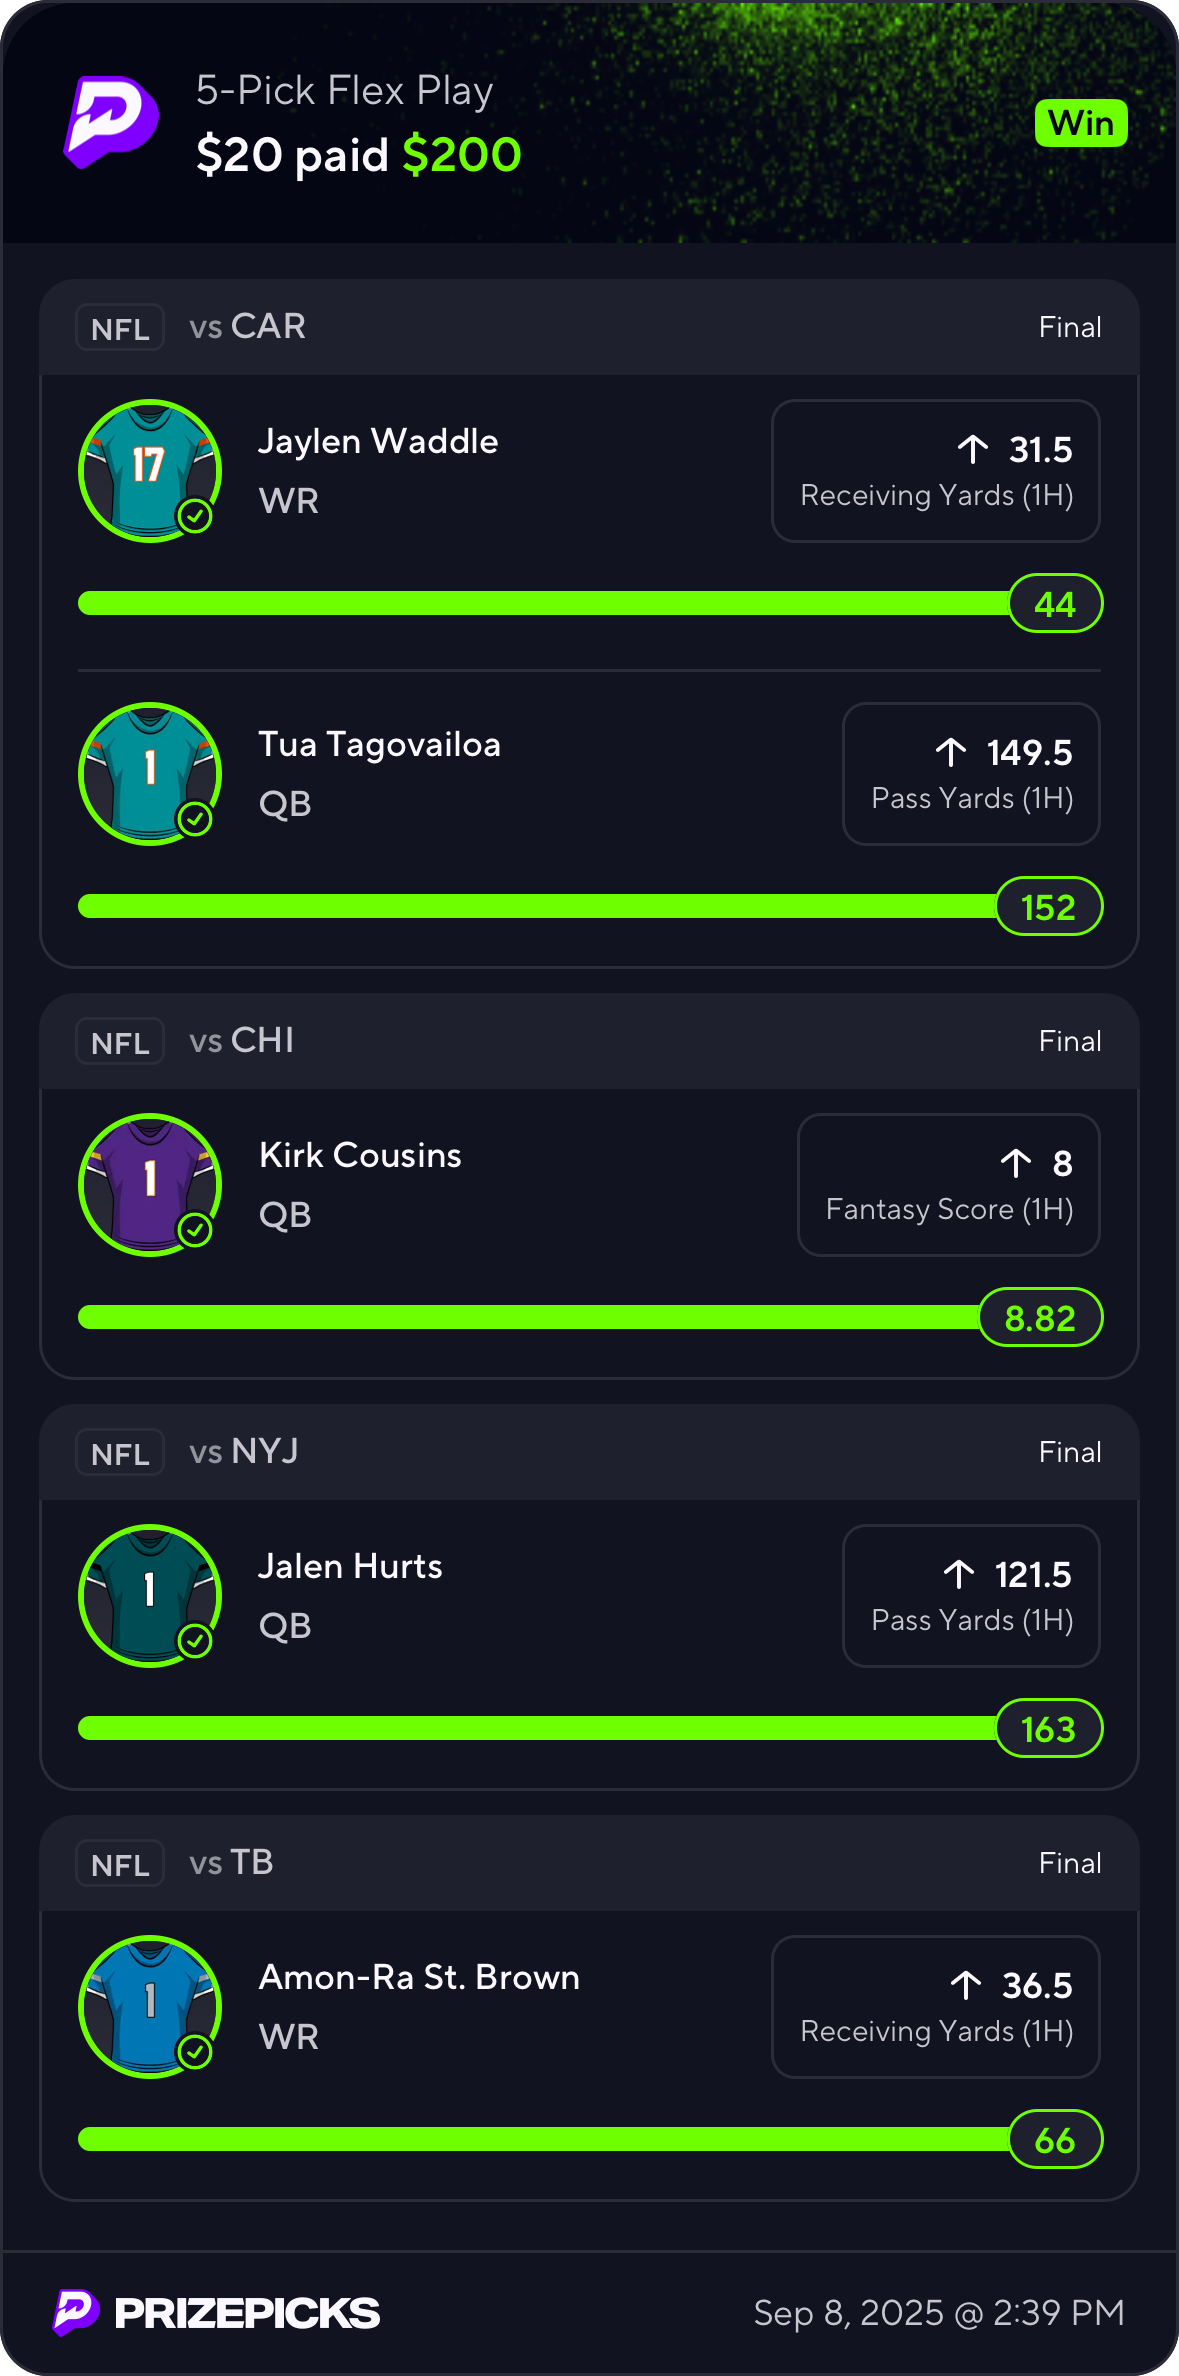The image size is (1179, 2376).
Task: Click Jalen Hurts' 121.5 Pass Yards box
Action: click(971, 1596)
